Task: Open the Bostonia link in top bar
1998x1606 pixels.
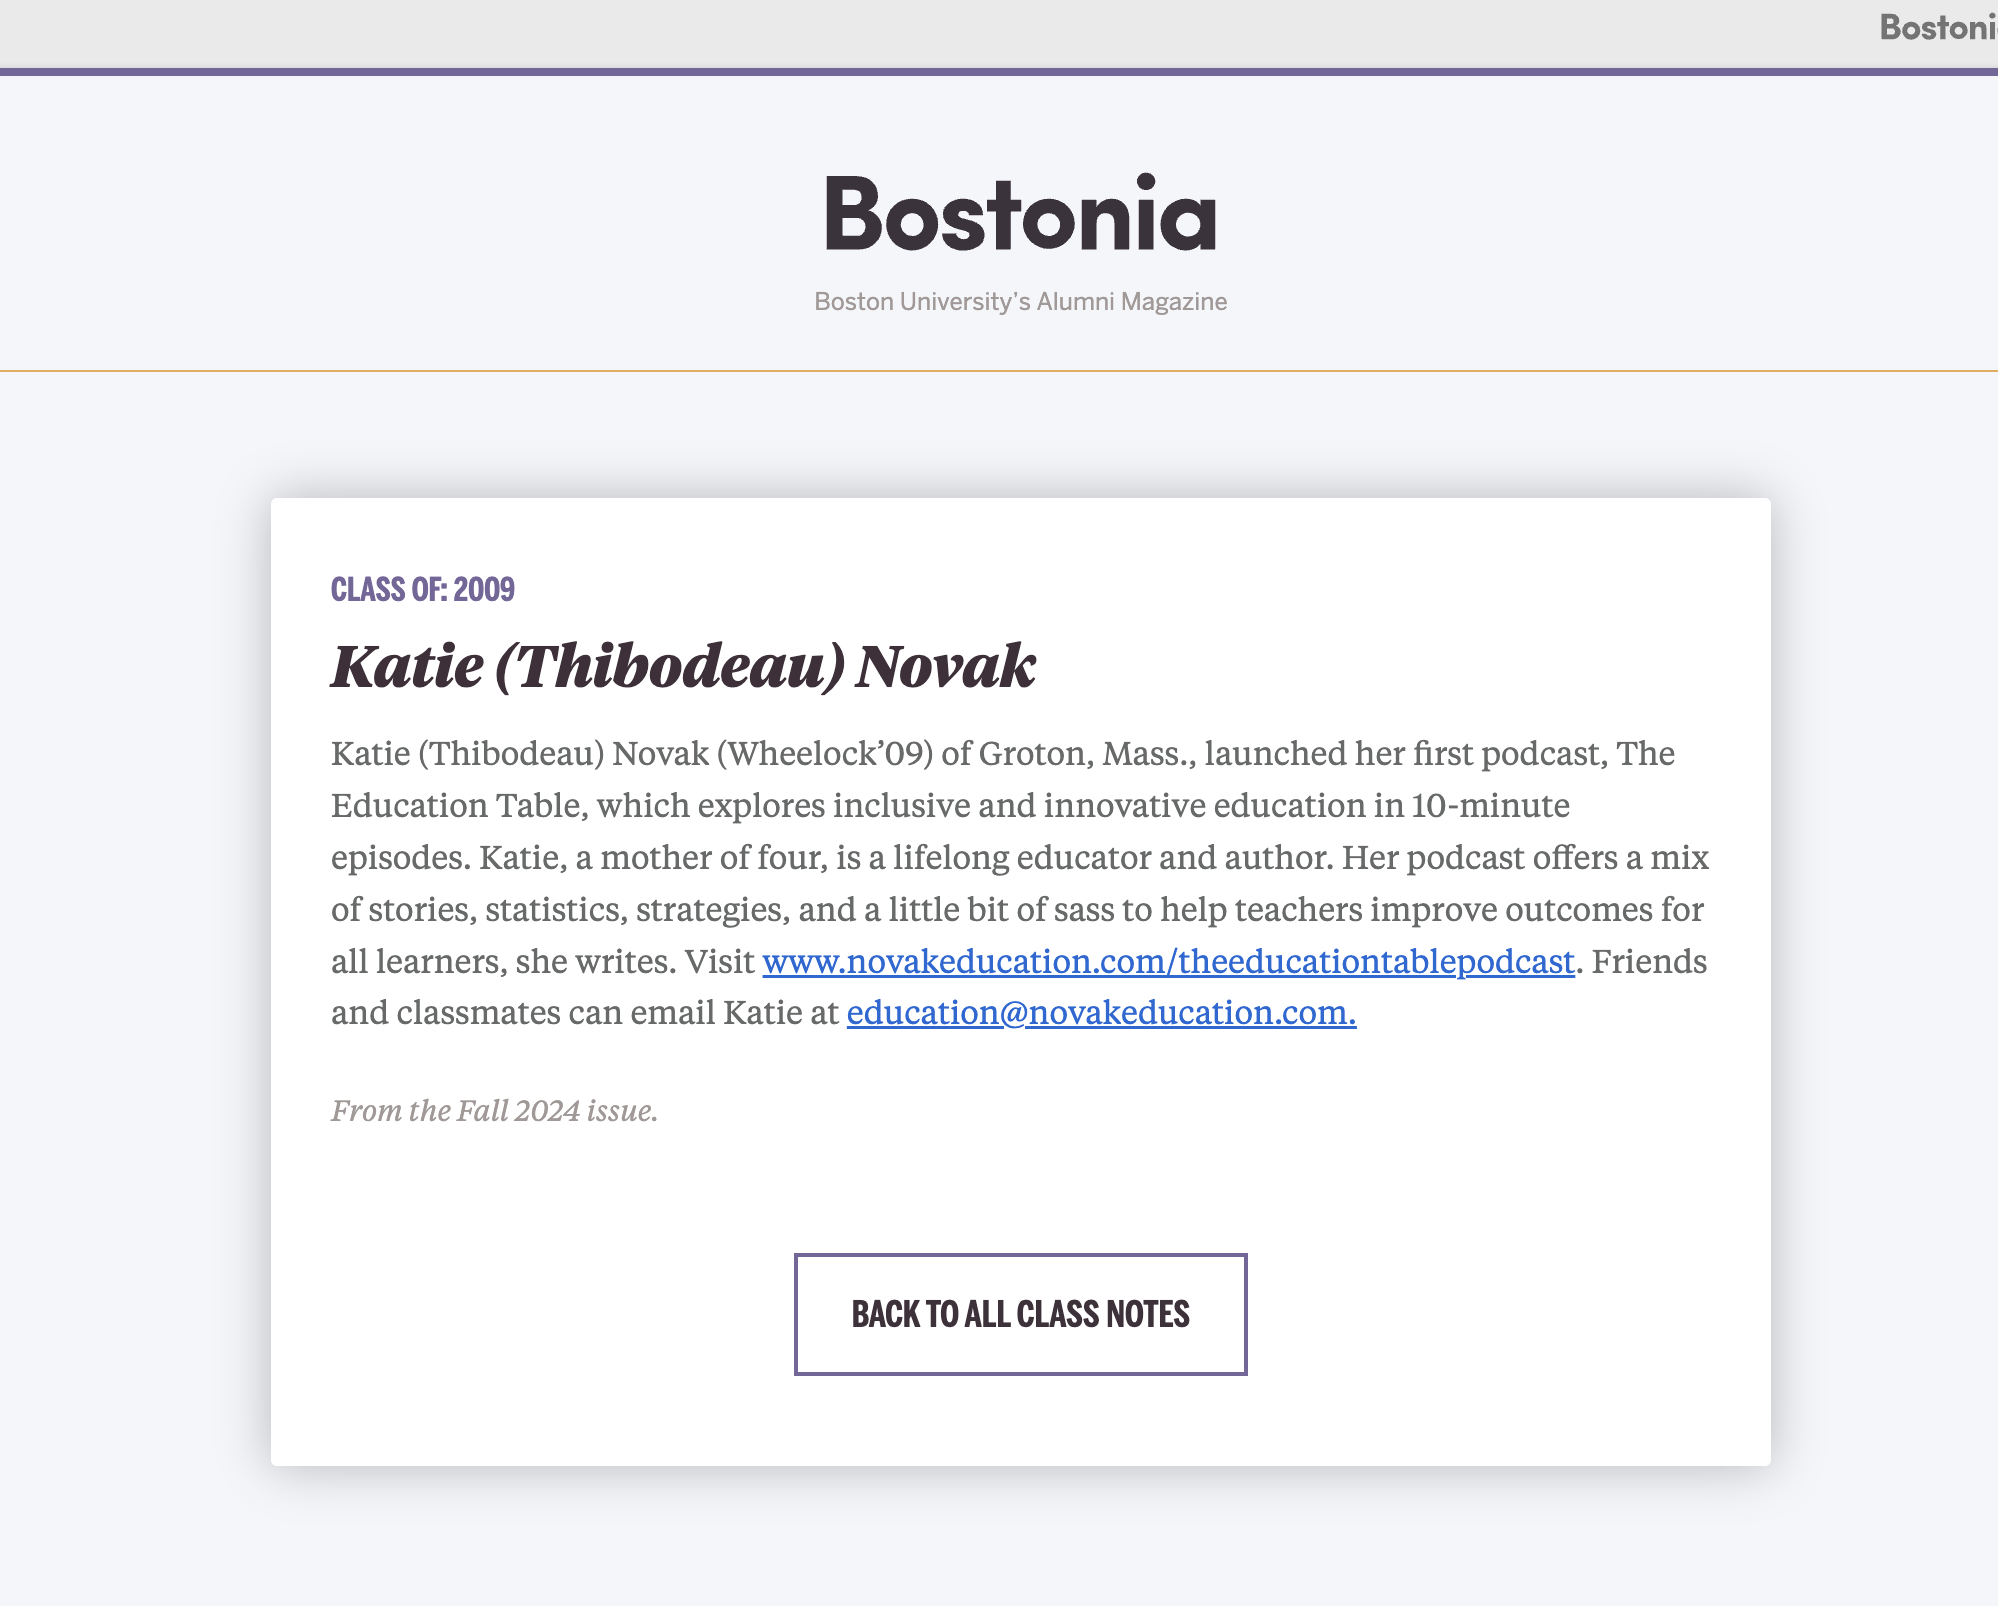Action: pyautogui.click(x=1938, y=27)
